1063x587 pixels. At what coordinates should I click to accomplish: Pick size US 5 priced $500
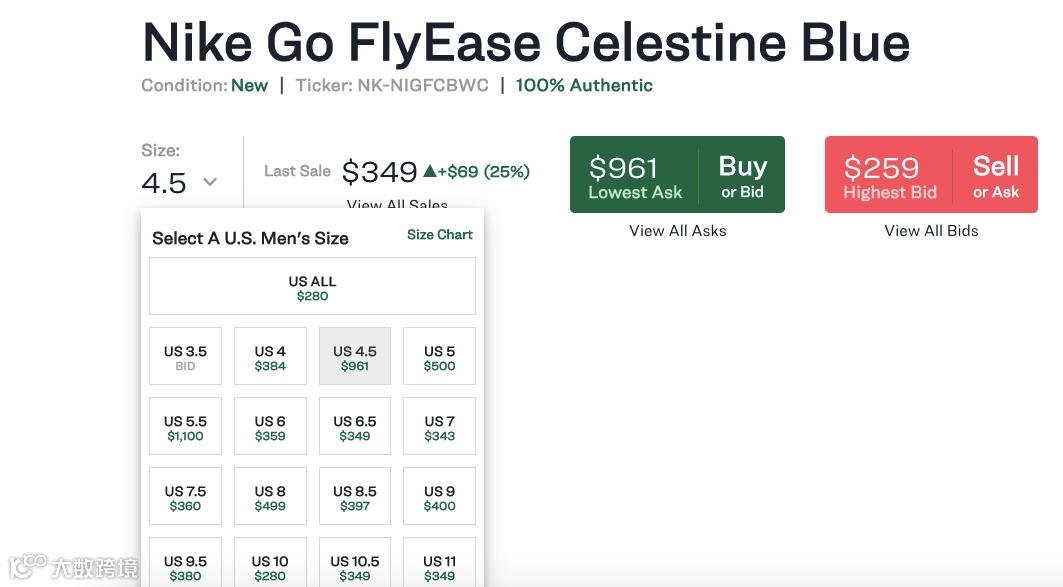point(439,357)
